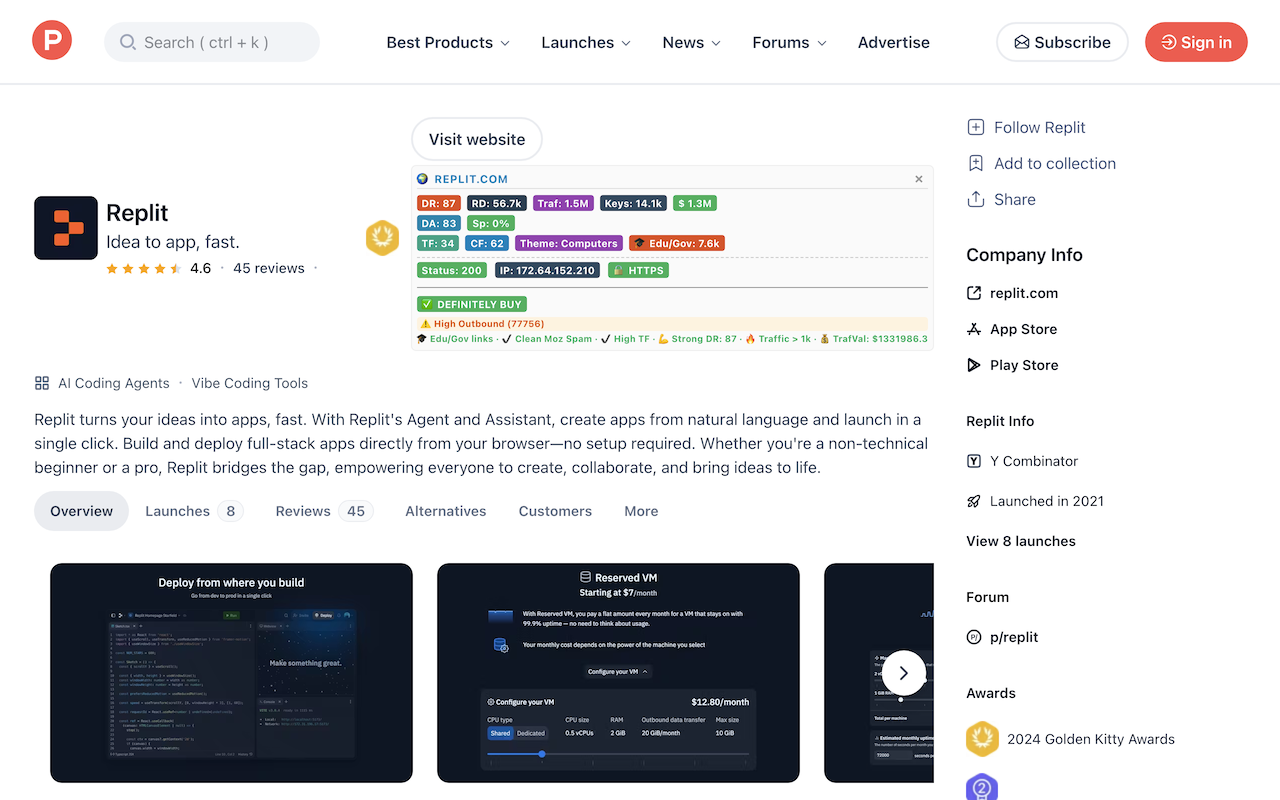
Task: Focus the search input field
Action: click(212, 42)
